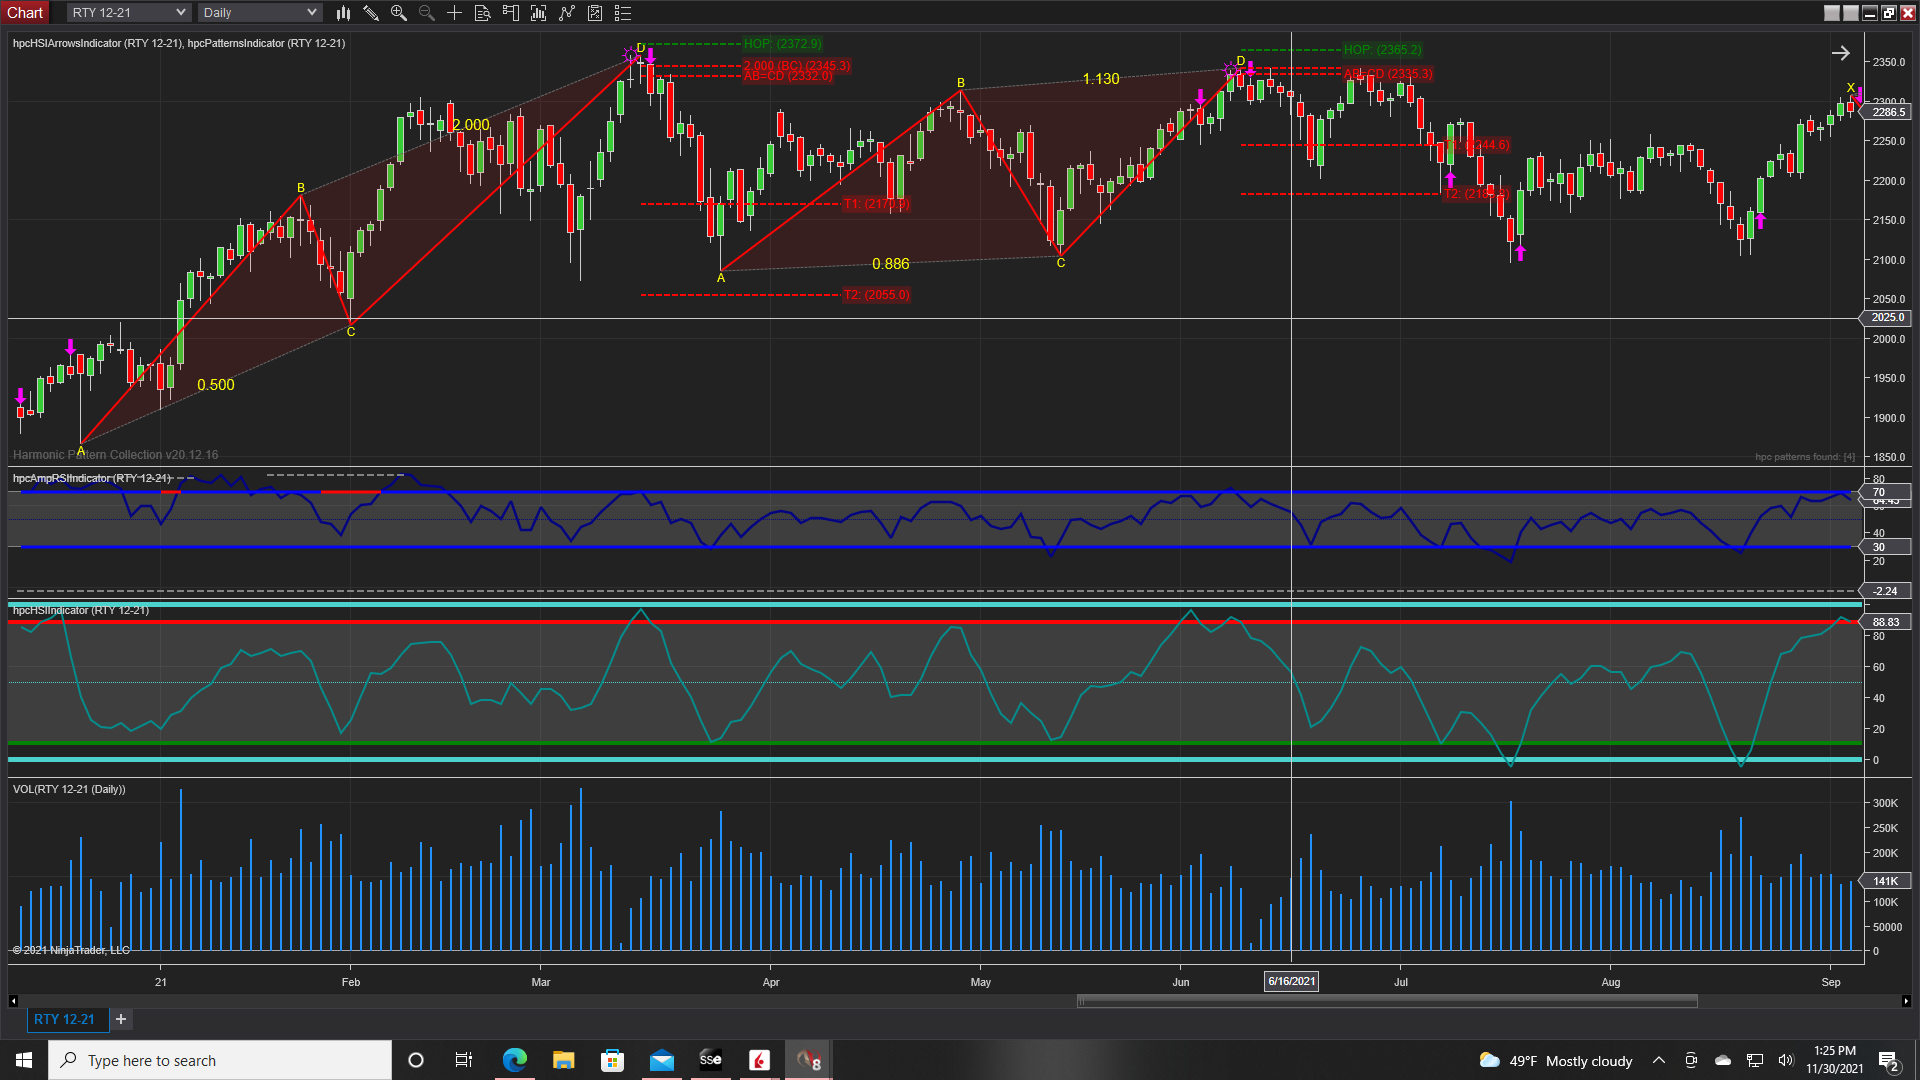Select the drawing tools pencil icon
The width and height of the screenshot is (1920, 1080).
click(371, 13)
